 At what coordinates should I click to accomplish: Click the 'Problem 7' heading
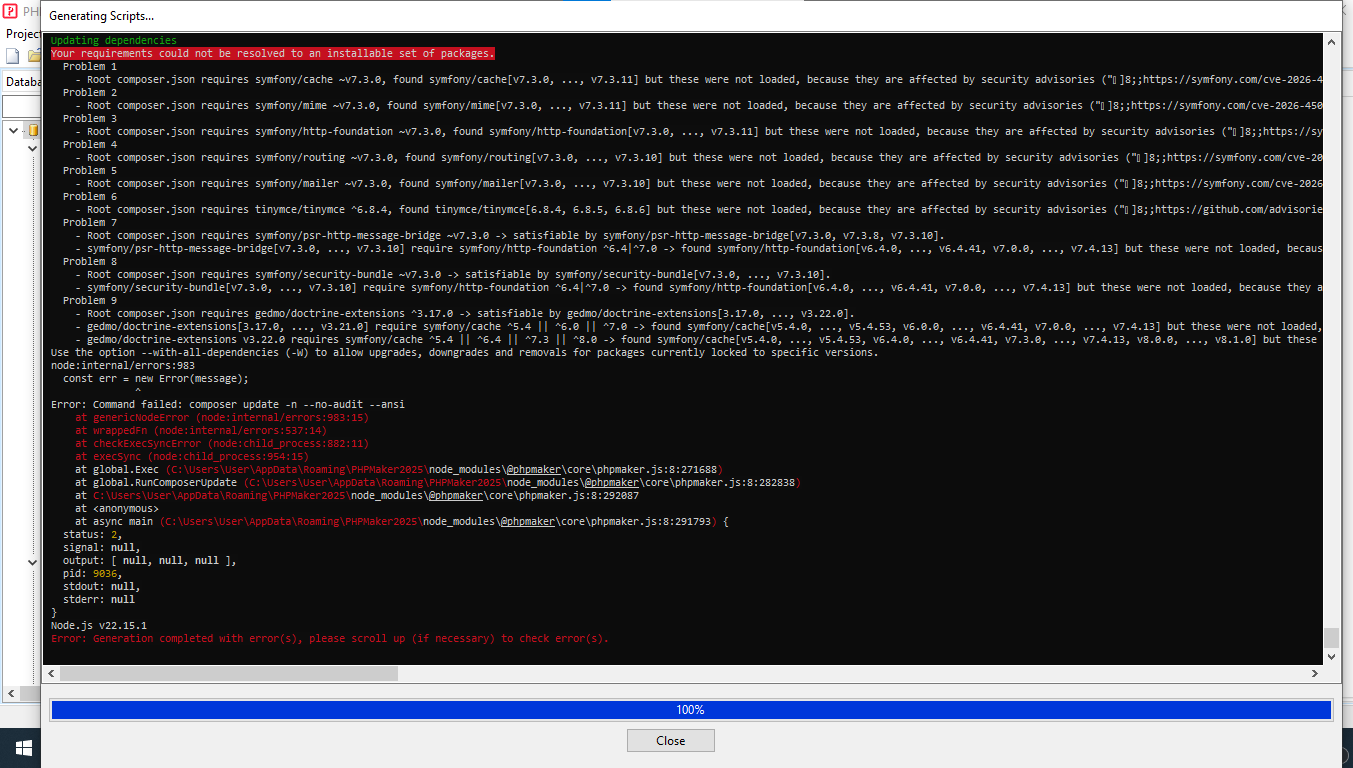tap(90, 222)
